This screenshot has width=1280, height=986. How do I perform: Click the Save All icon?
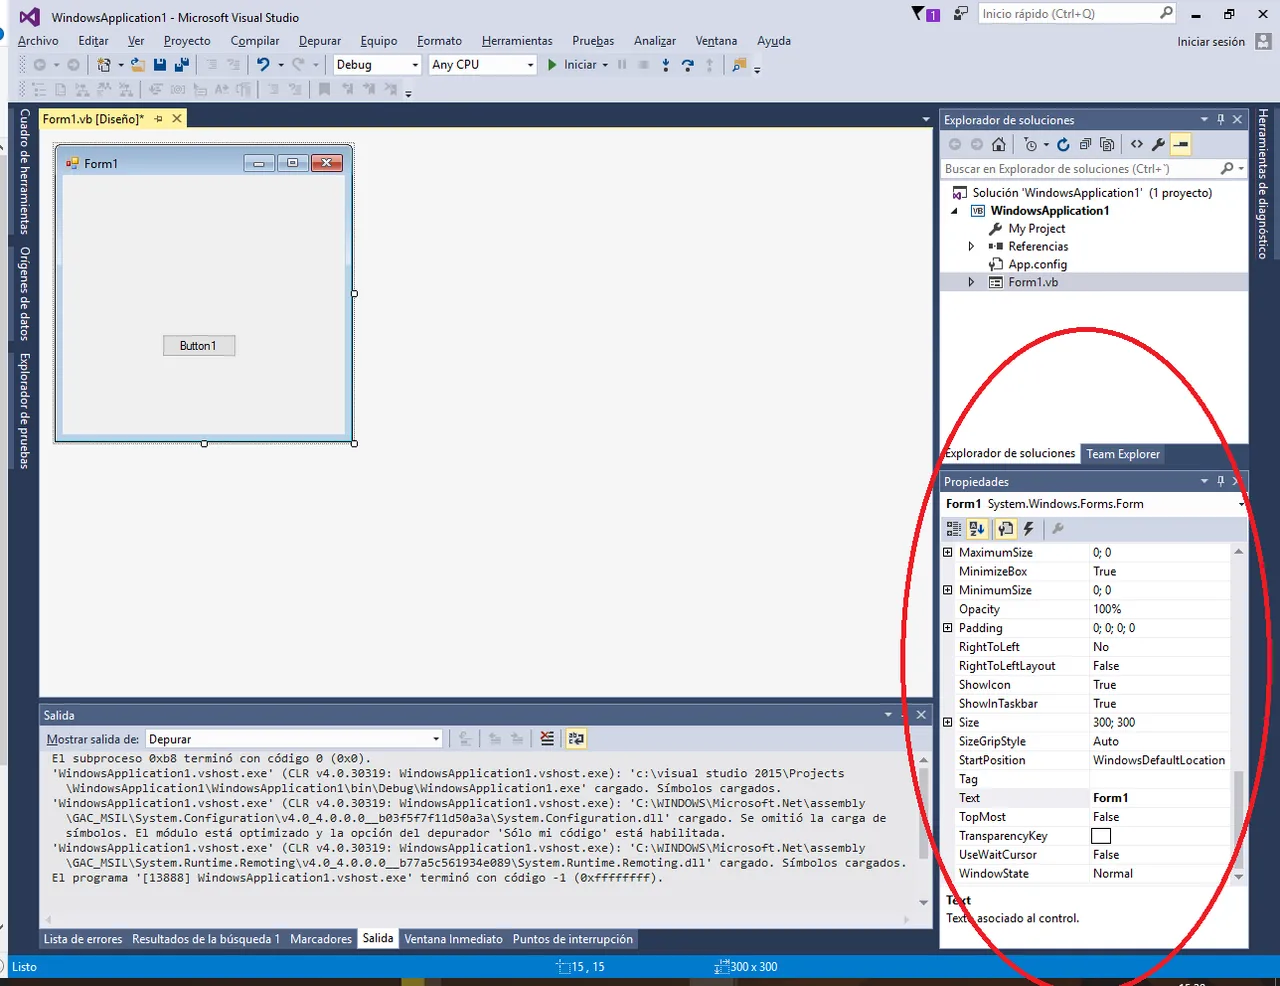tap(182, 65)
